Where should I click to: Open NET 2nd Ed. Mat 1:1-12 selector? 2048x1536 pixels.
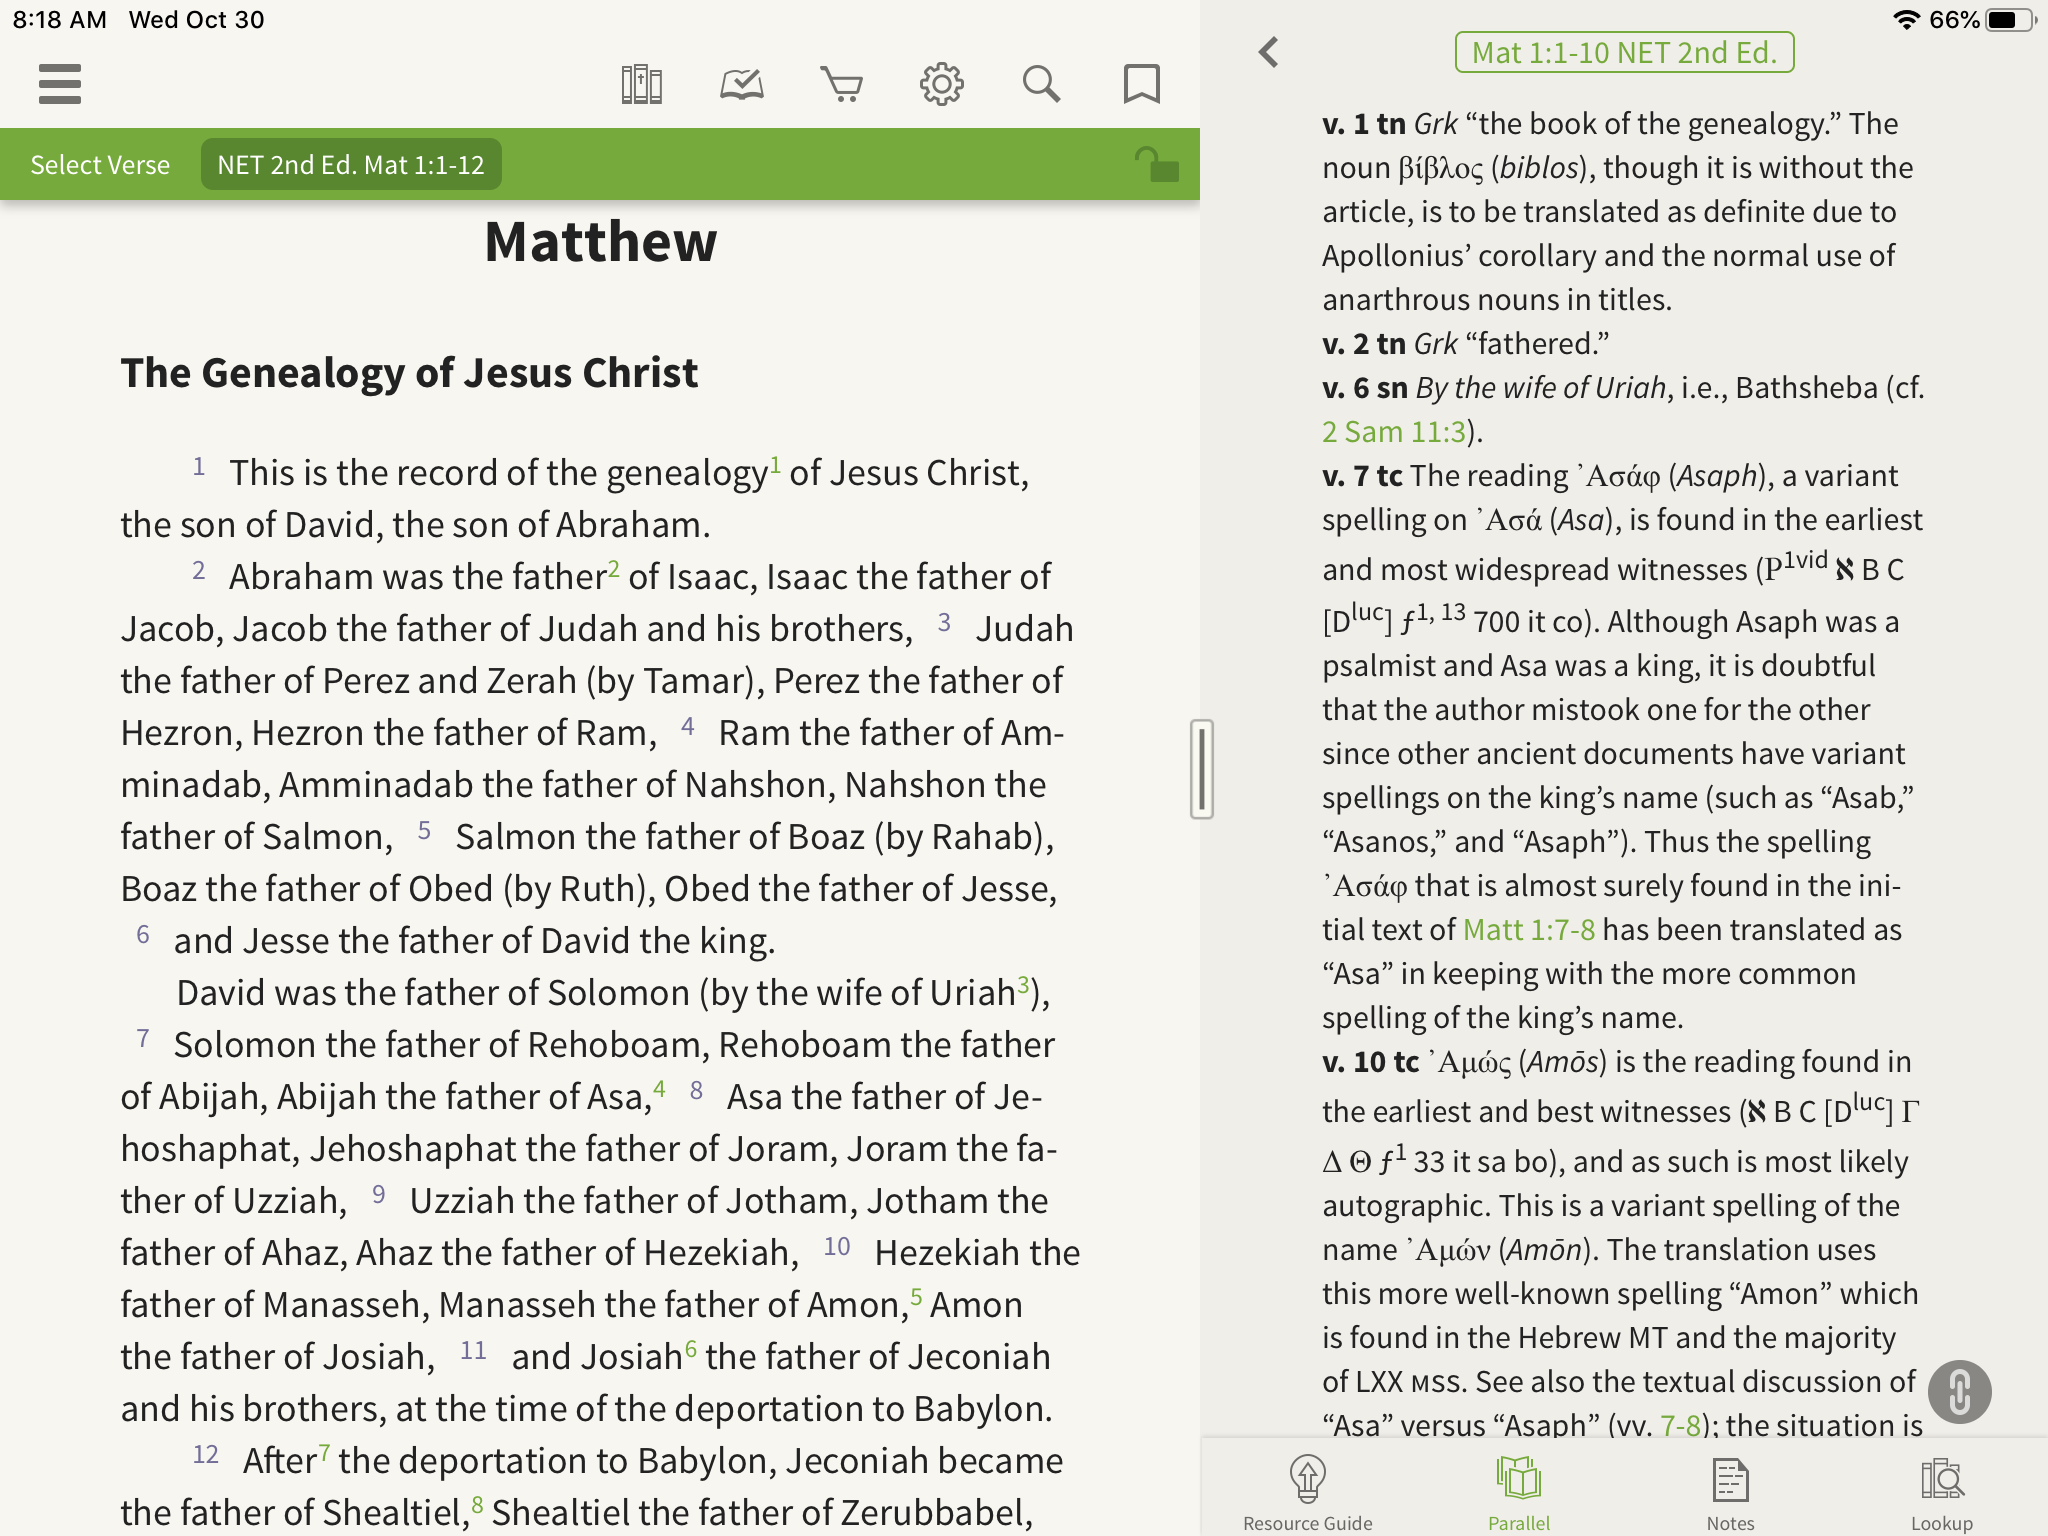pyautogui.click(x=351, y=165)
